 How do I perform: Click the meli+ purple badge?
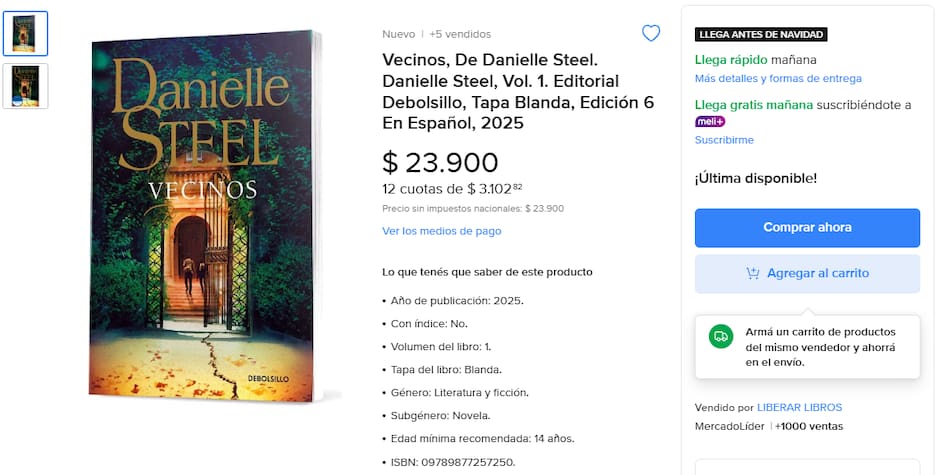pos(710,121)
